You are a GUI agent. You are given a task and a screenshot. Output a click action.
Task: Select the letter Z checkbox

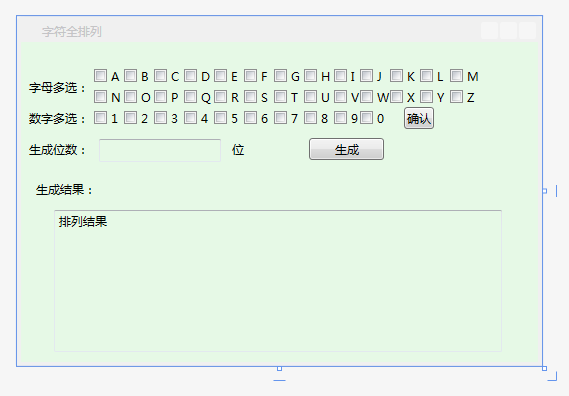[x=457, y=97]
